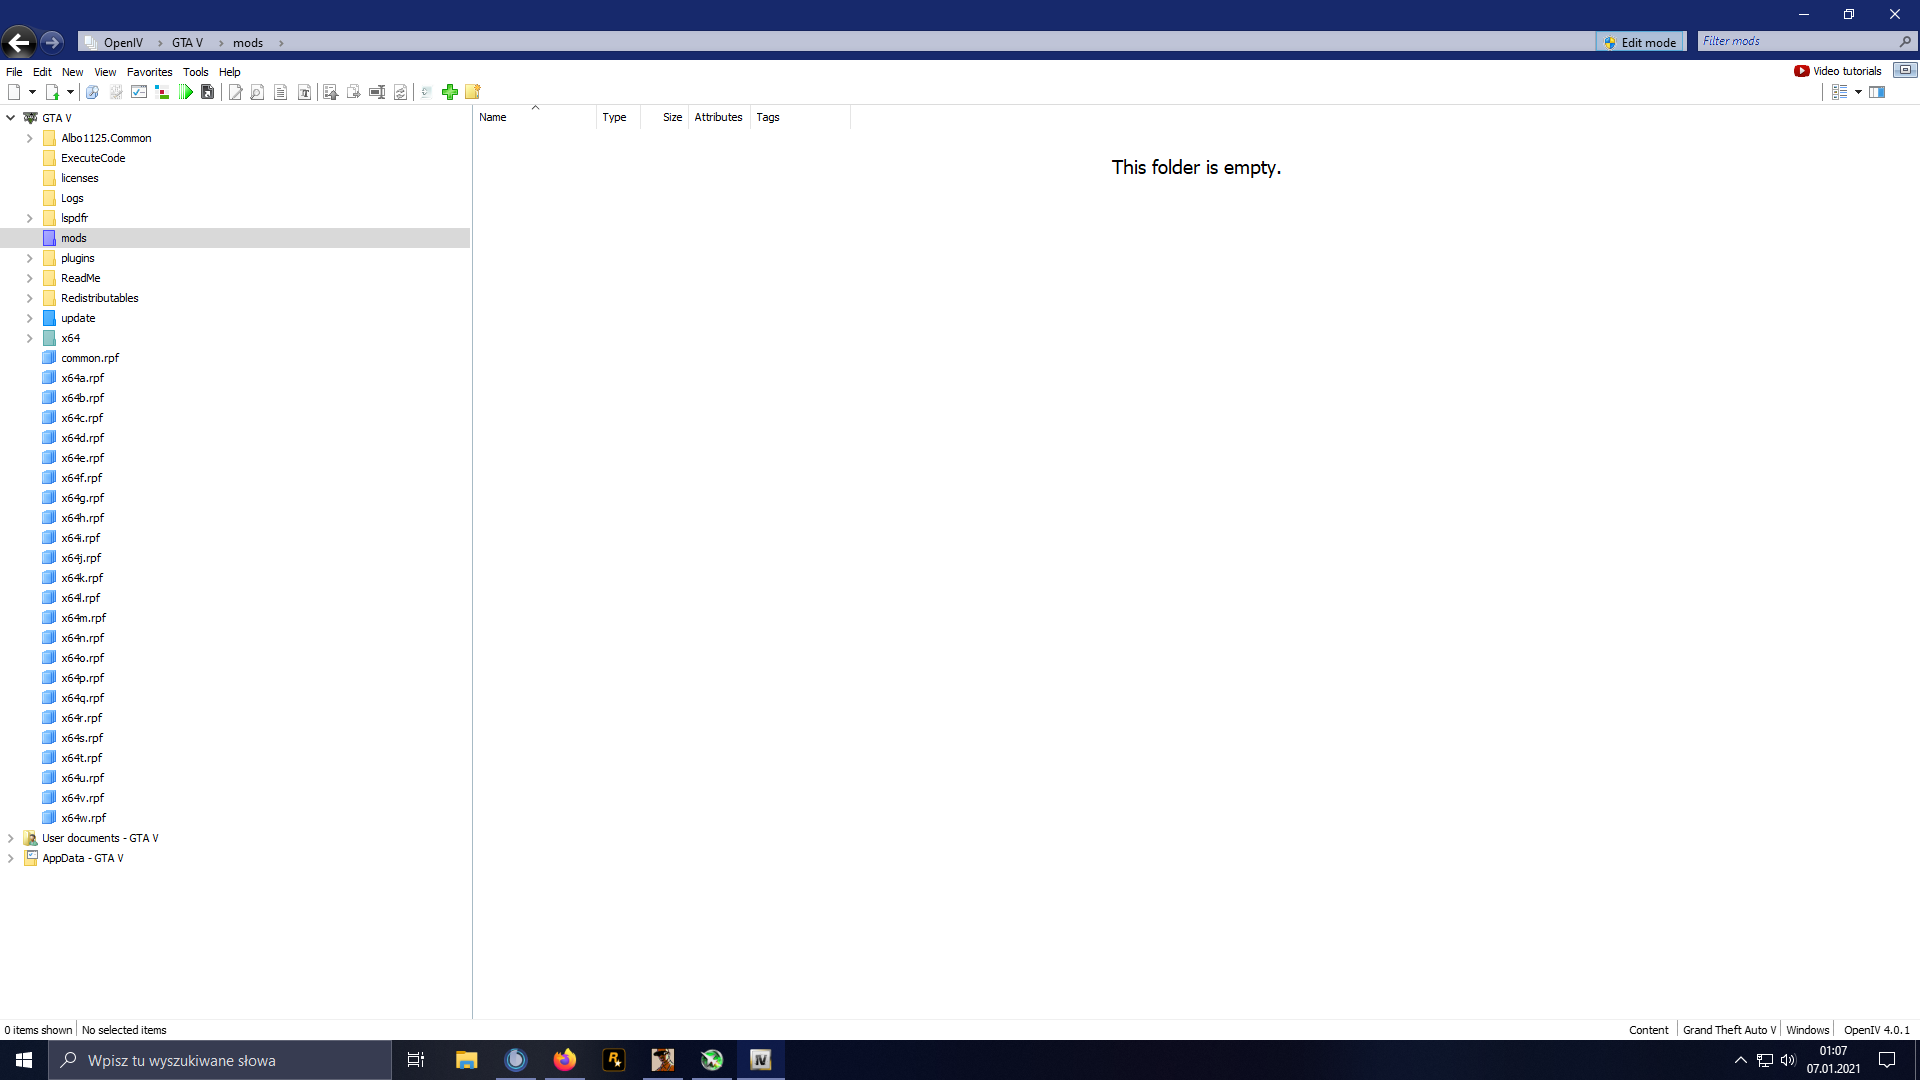This screenshot has height=1080, width=1920.
Task: Open the Favorites menu
Action: [x=149, y=72]
